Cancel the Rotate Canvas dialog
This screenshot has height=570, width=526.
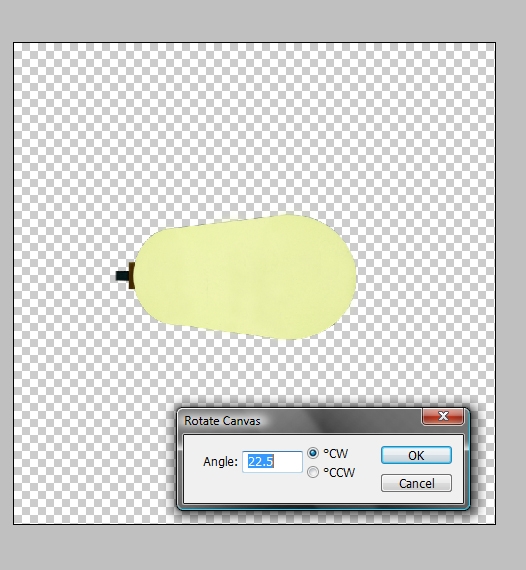(416, 483)
